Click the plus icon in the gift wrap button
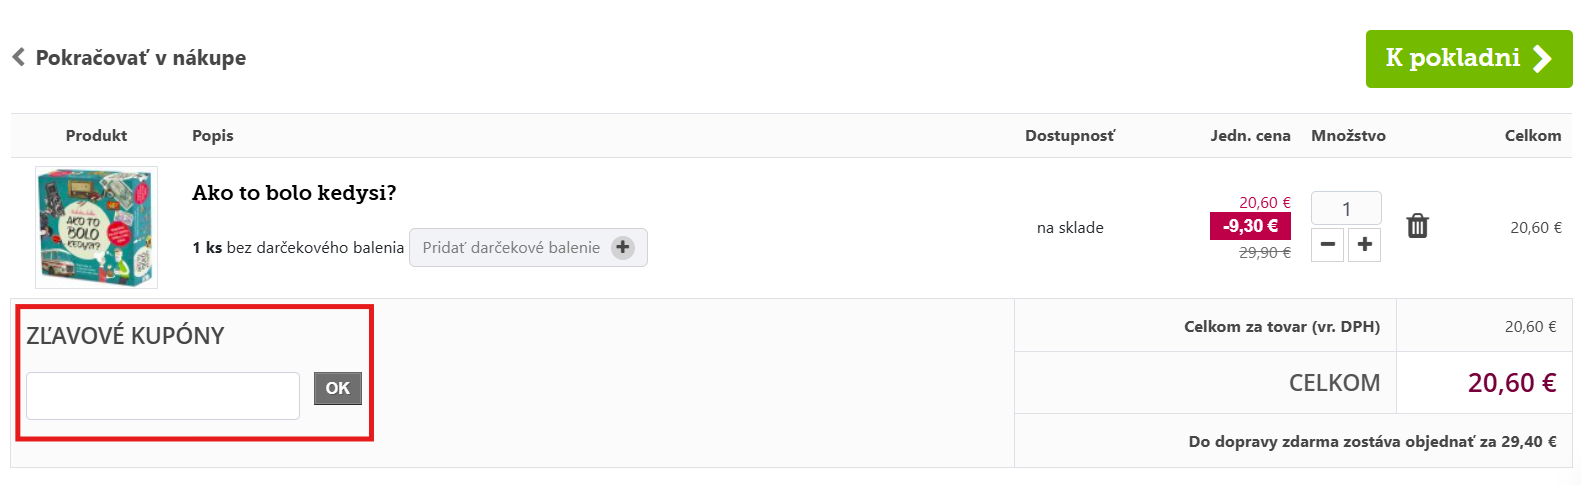Viewport: 1581px width, 485px height. point(623,247)
